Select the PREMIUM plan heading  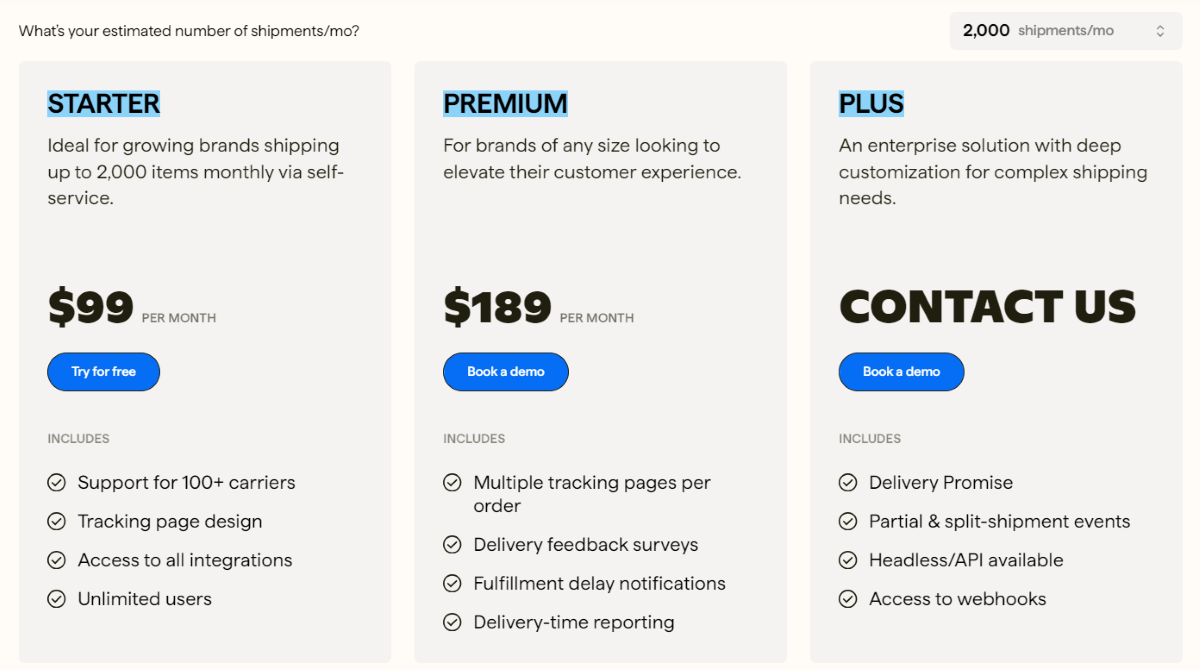tap(505, 104)
